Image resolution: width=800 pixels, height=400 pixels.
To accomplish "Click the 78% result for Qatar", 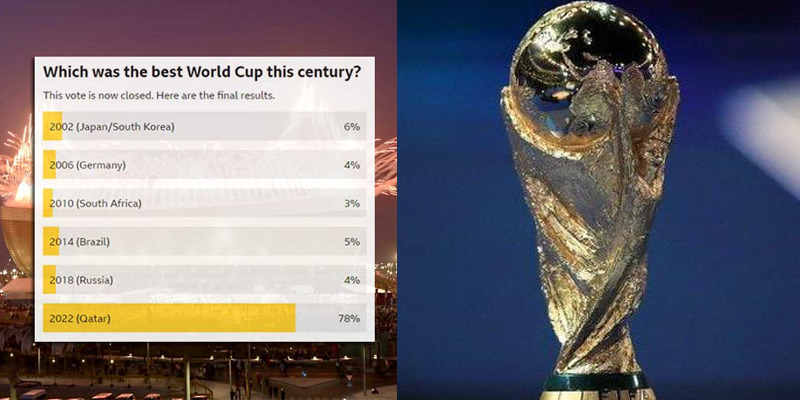I will (x=349, y=318).
